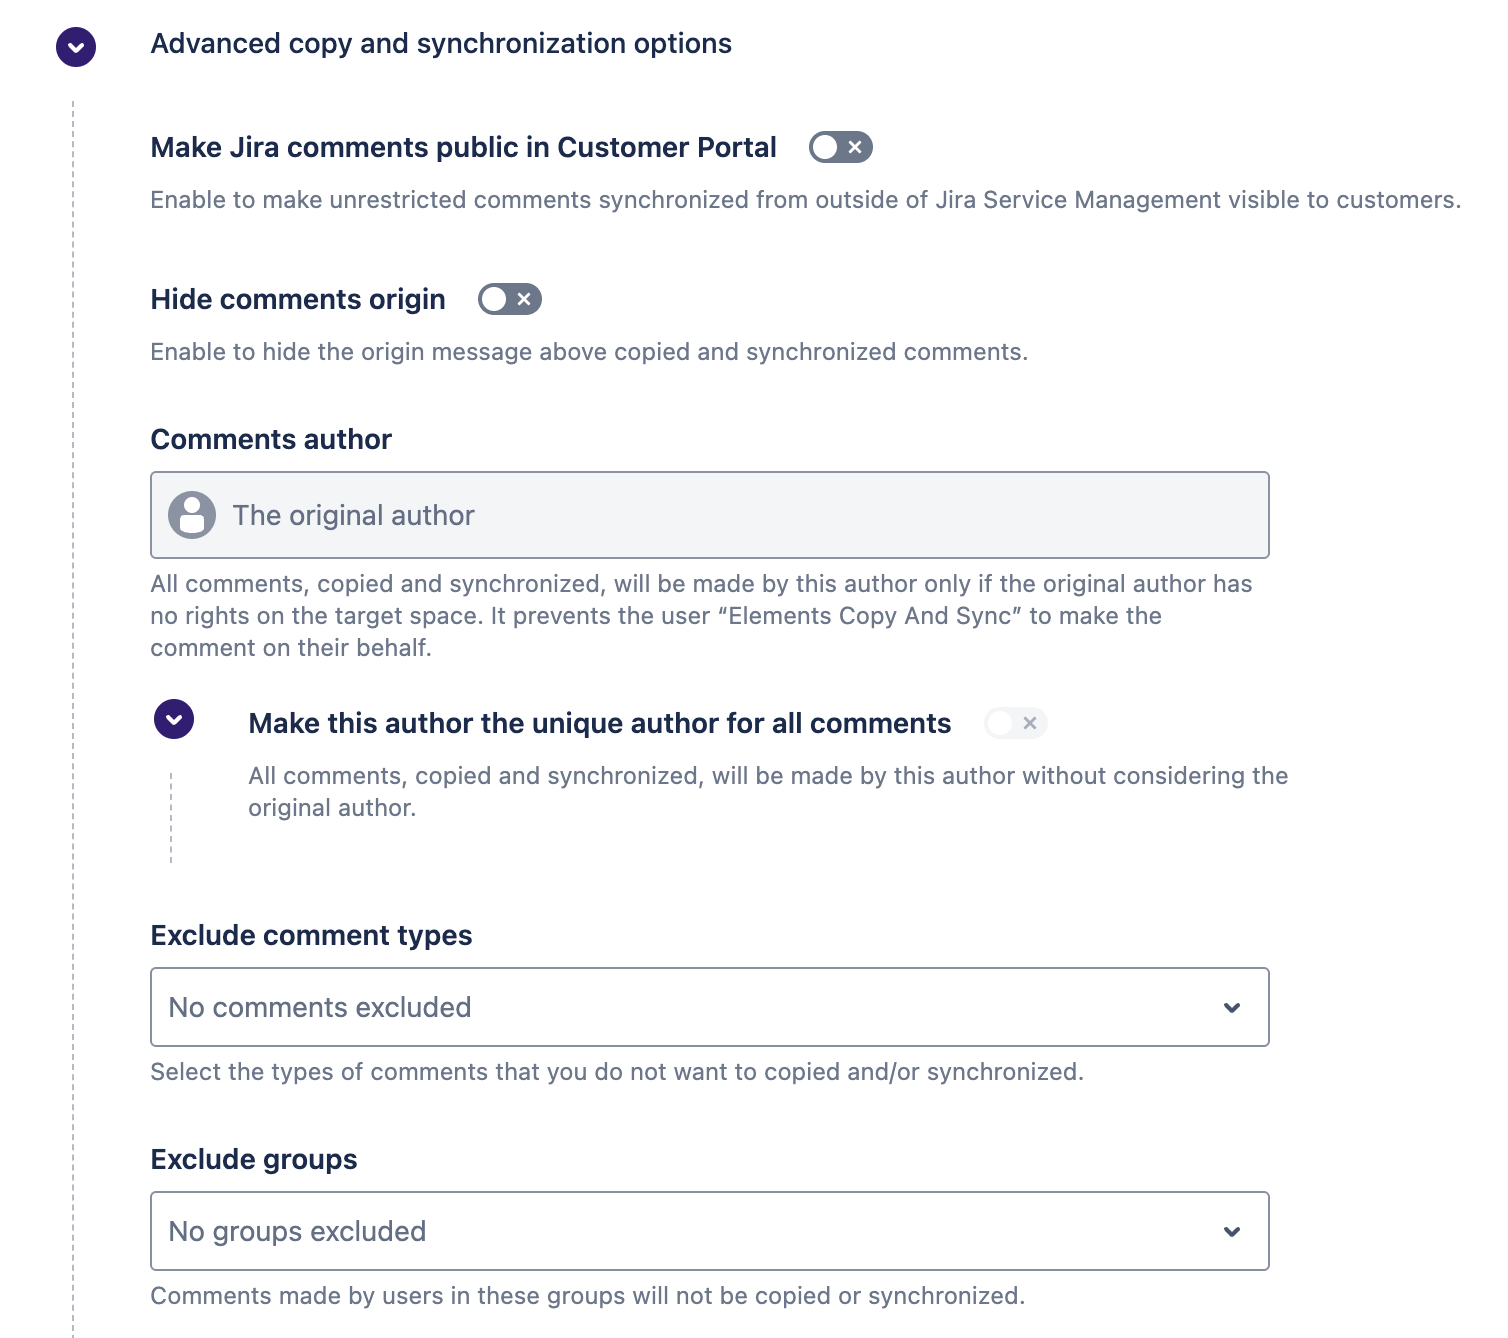This screenshot has width=1508, height=1338.
Task: Collapse Advanced copy and synchronization options section
Action: pyautogui.click(x=76, y=47)
